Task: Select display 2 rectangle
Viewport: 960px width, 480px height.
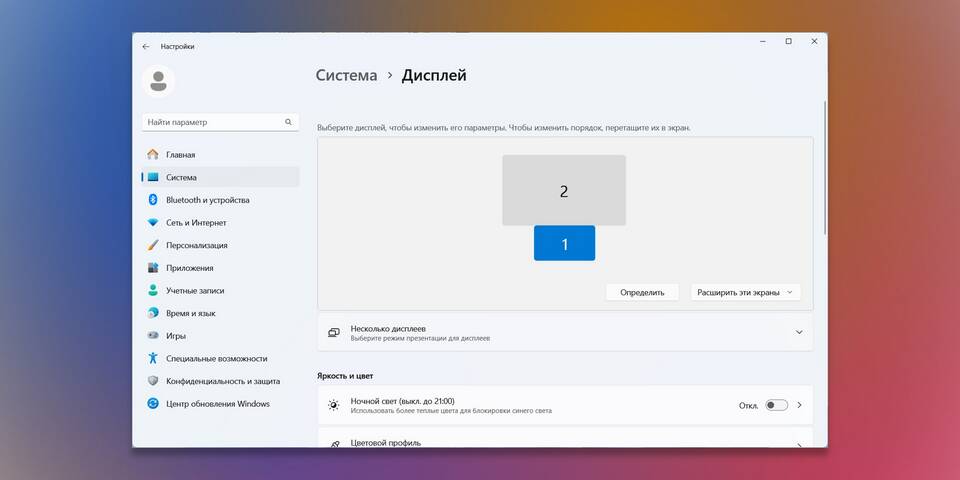Action: pos(564,190)
